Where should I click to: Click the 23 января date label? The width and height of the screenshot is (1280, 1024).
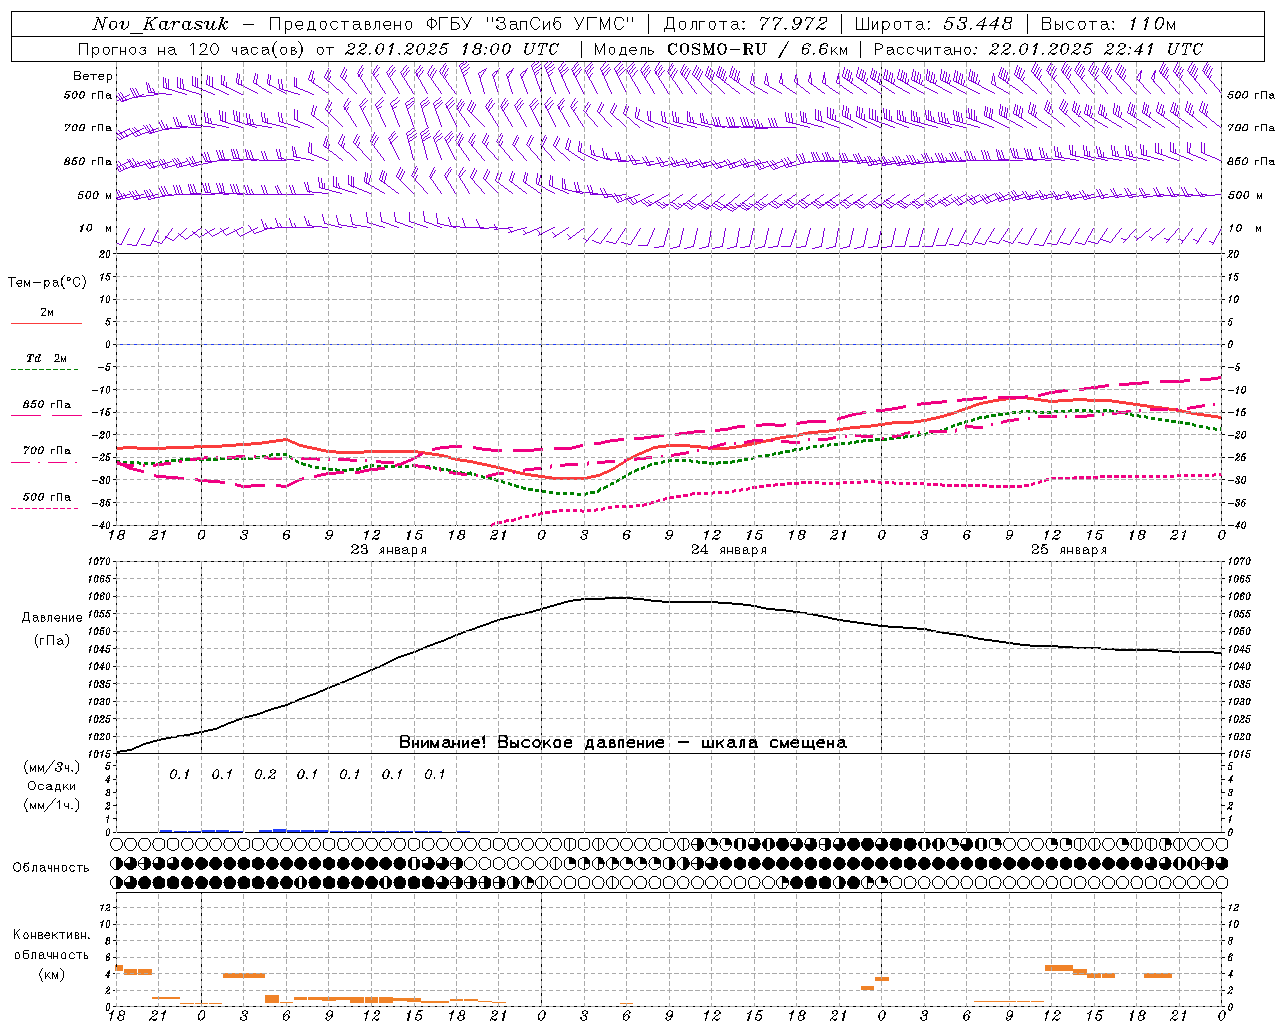(x=388, y=550)
